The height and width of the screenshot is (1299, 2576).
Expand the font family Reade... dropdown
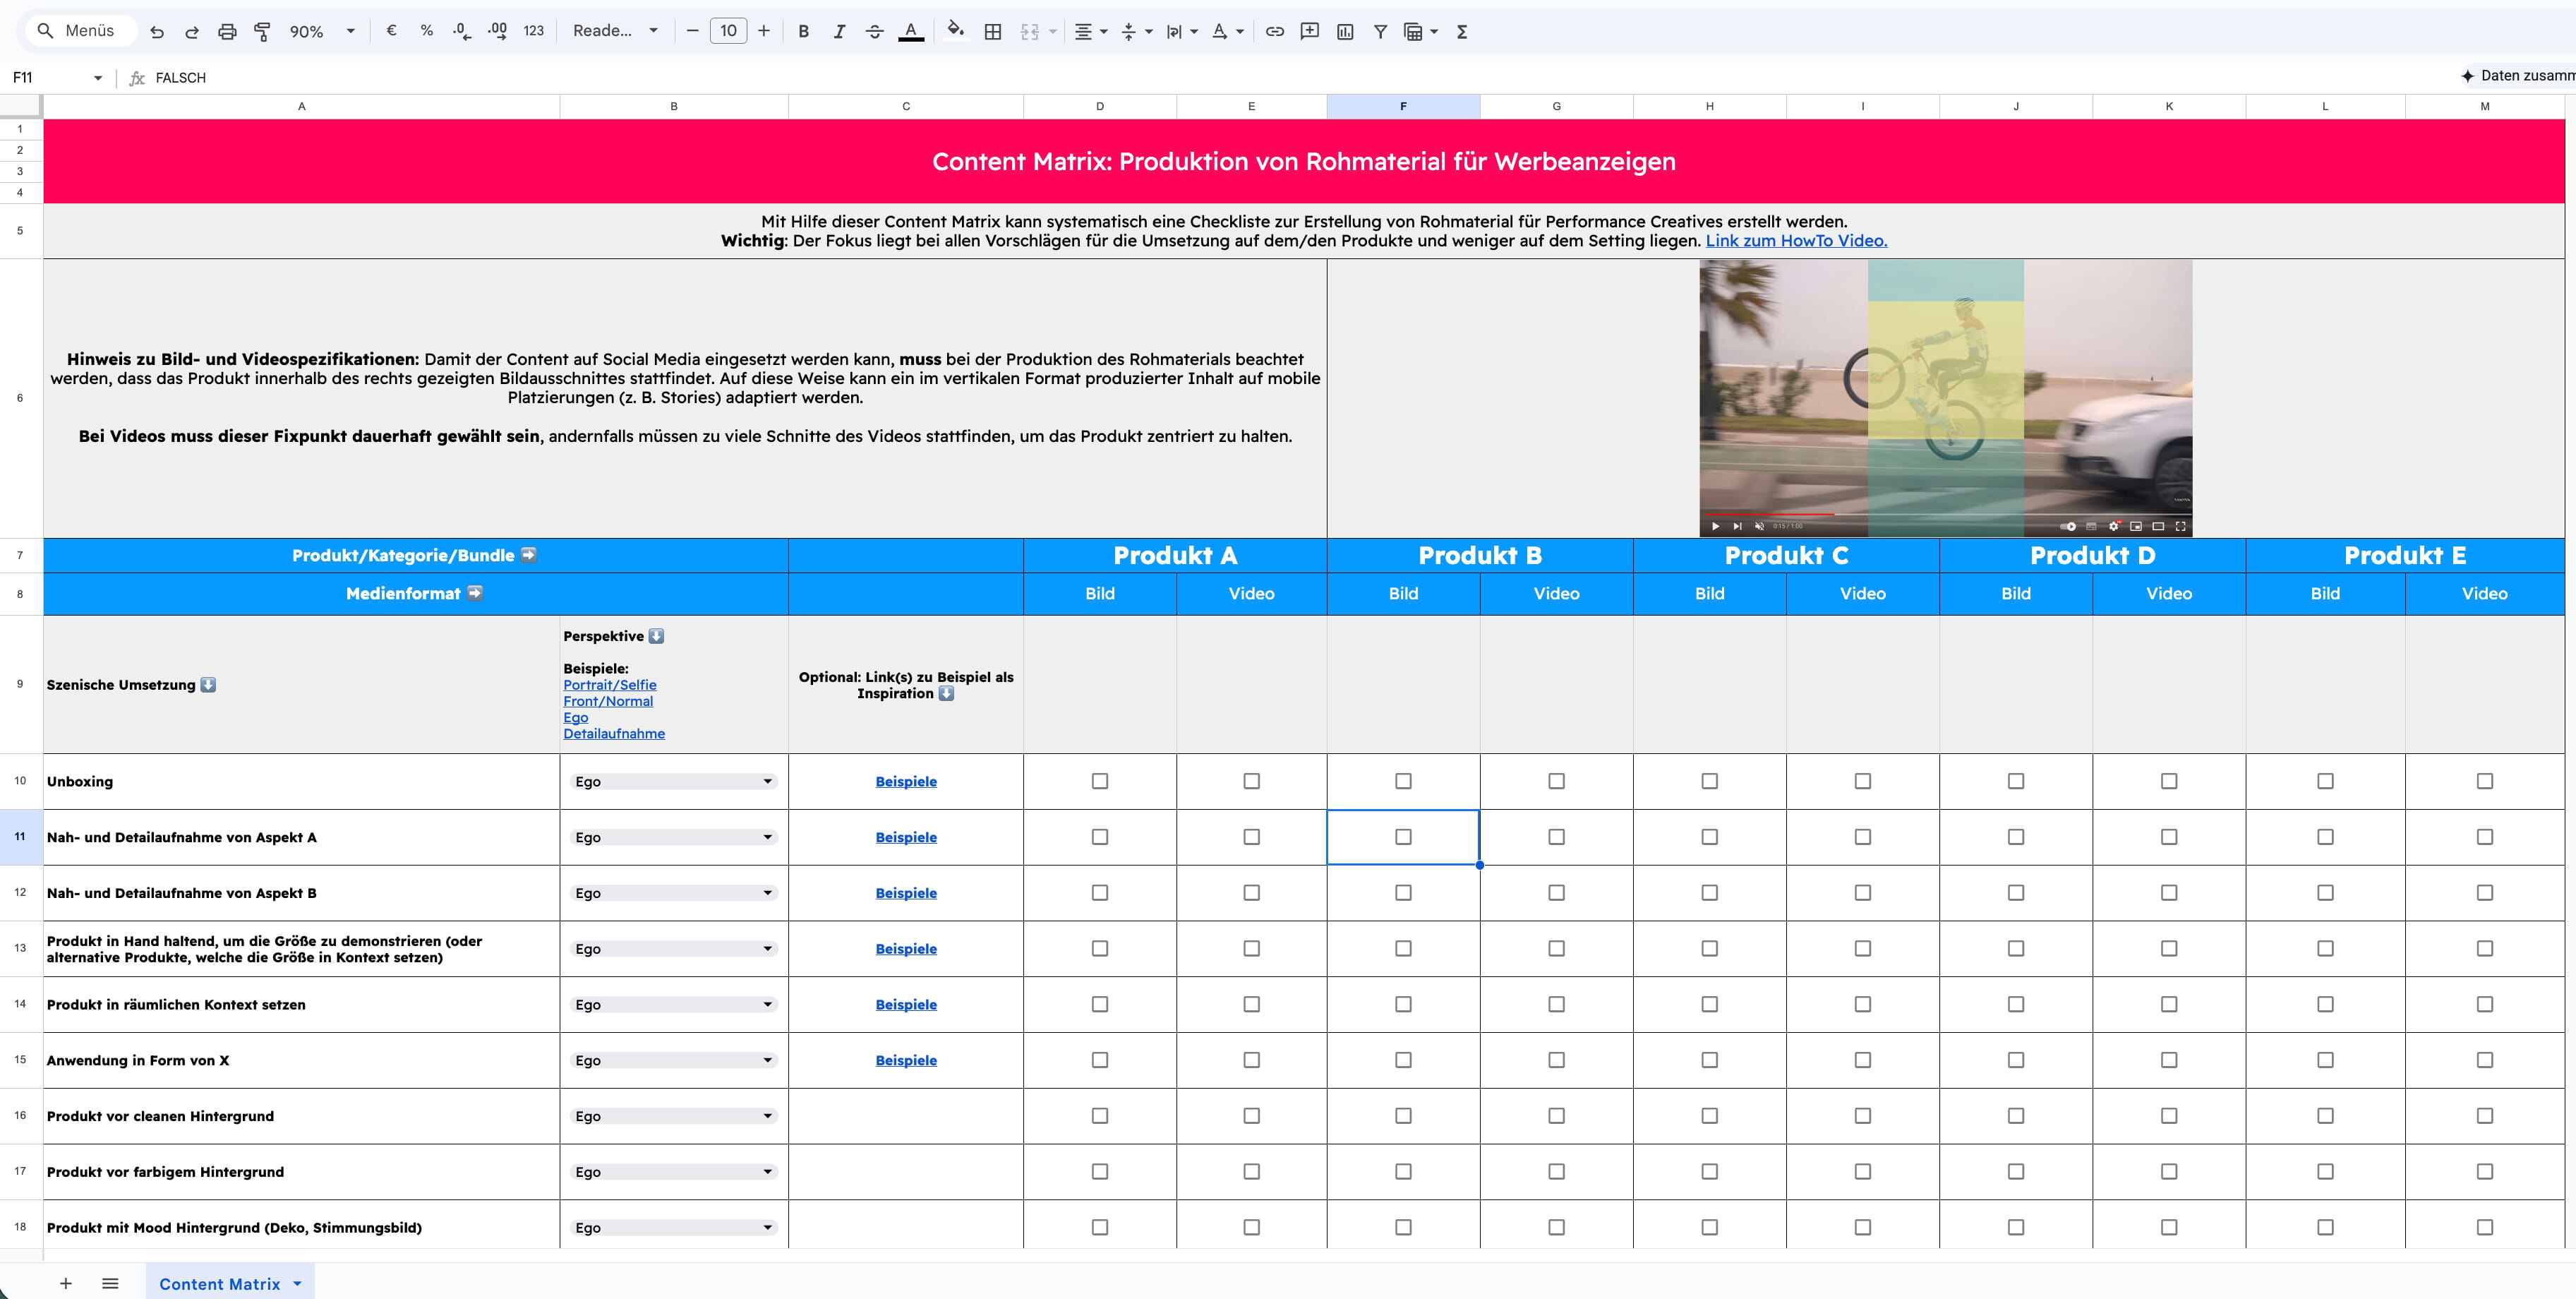tap(653, 31)
